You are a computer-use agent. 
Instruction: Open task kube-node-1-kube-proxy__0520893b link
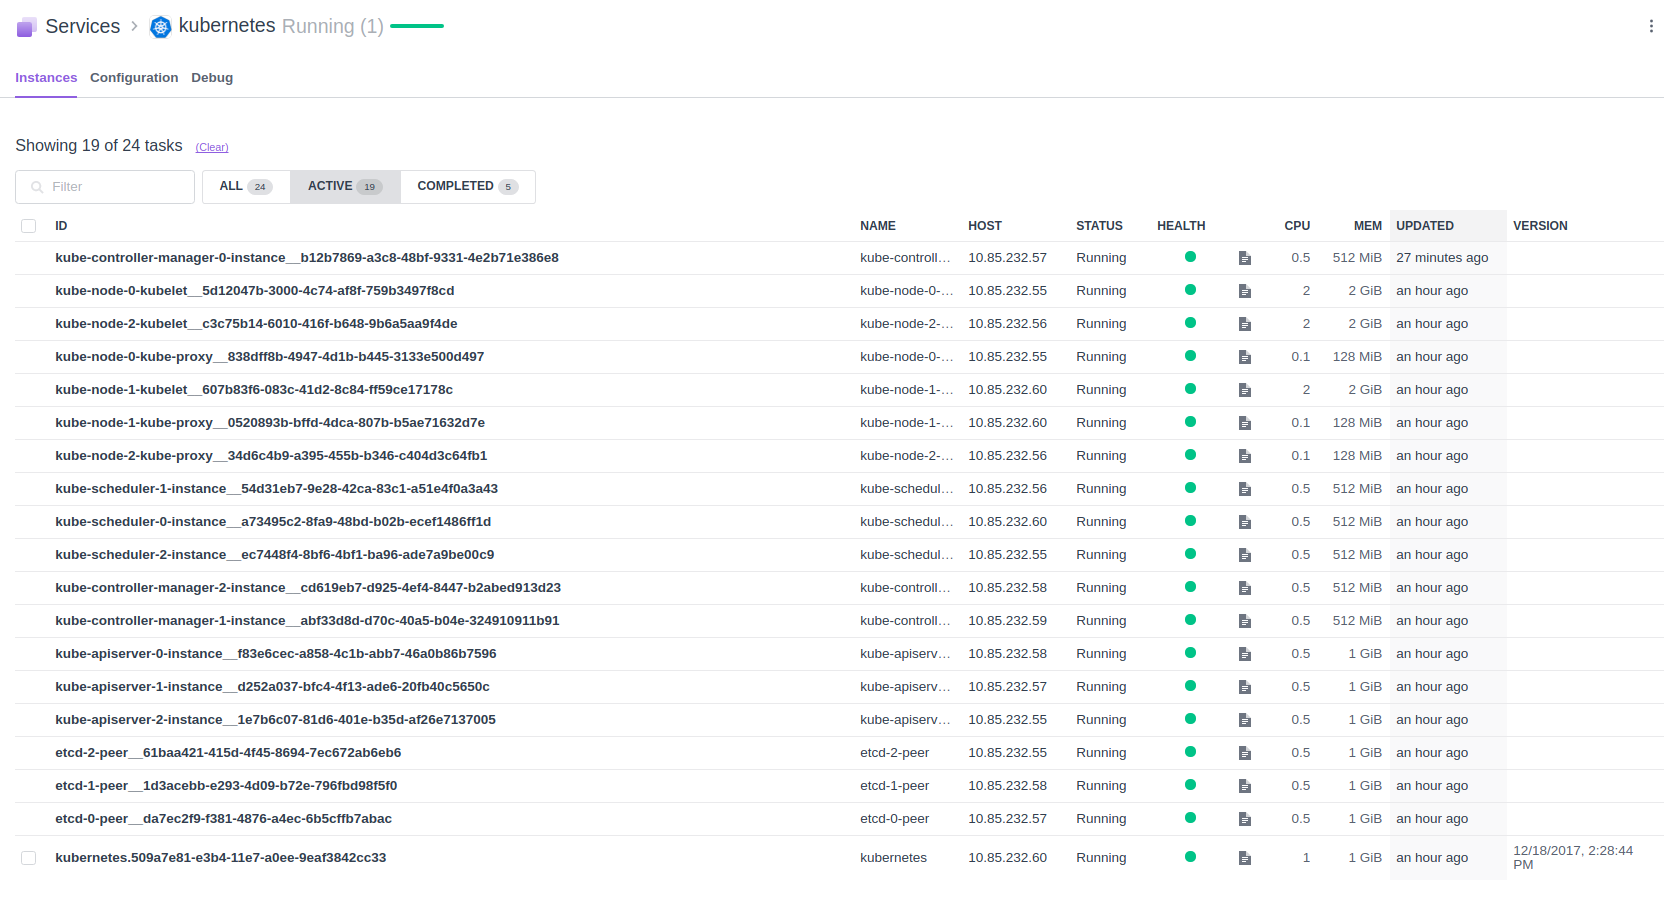(270, 423)
